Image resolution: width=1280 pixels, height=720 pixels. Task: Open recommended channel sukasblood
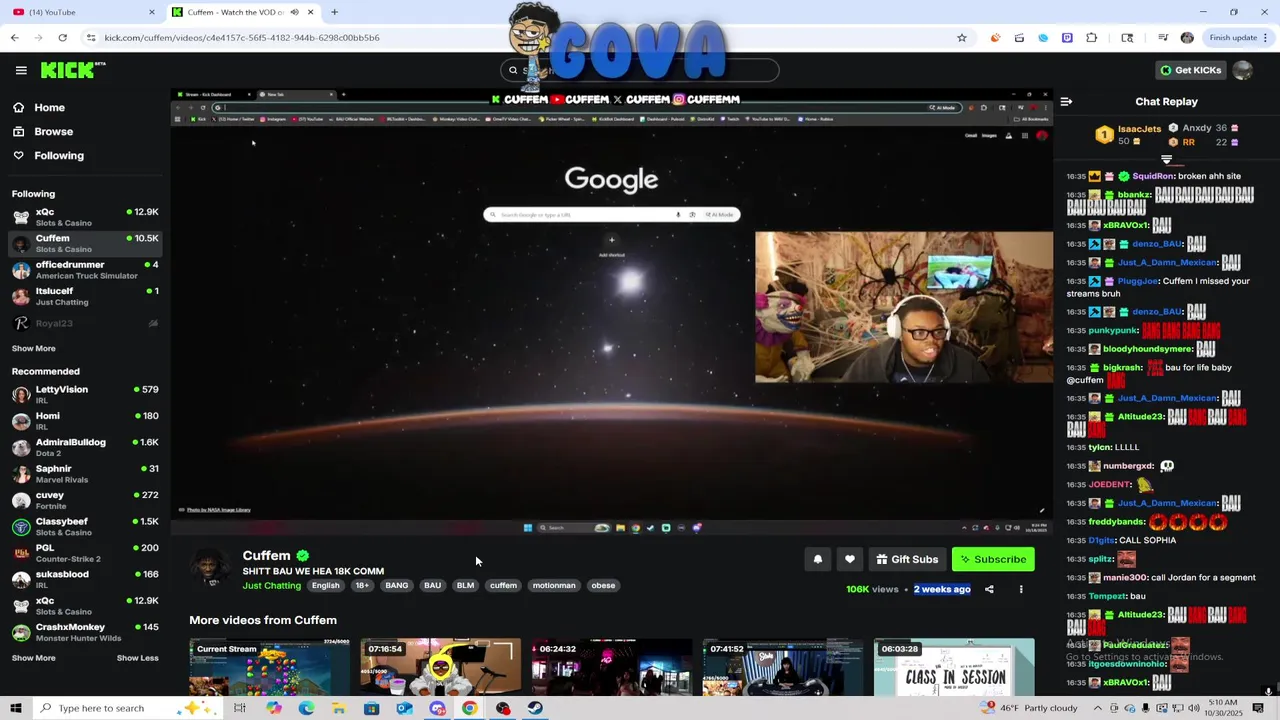85,579
